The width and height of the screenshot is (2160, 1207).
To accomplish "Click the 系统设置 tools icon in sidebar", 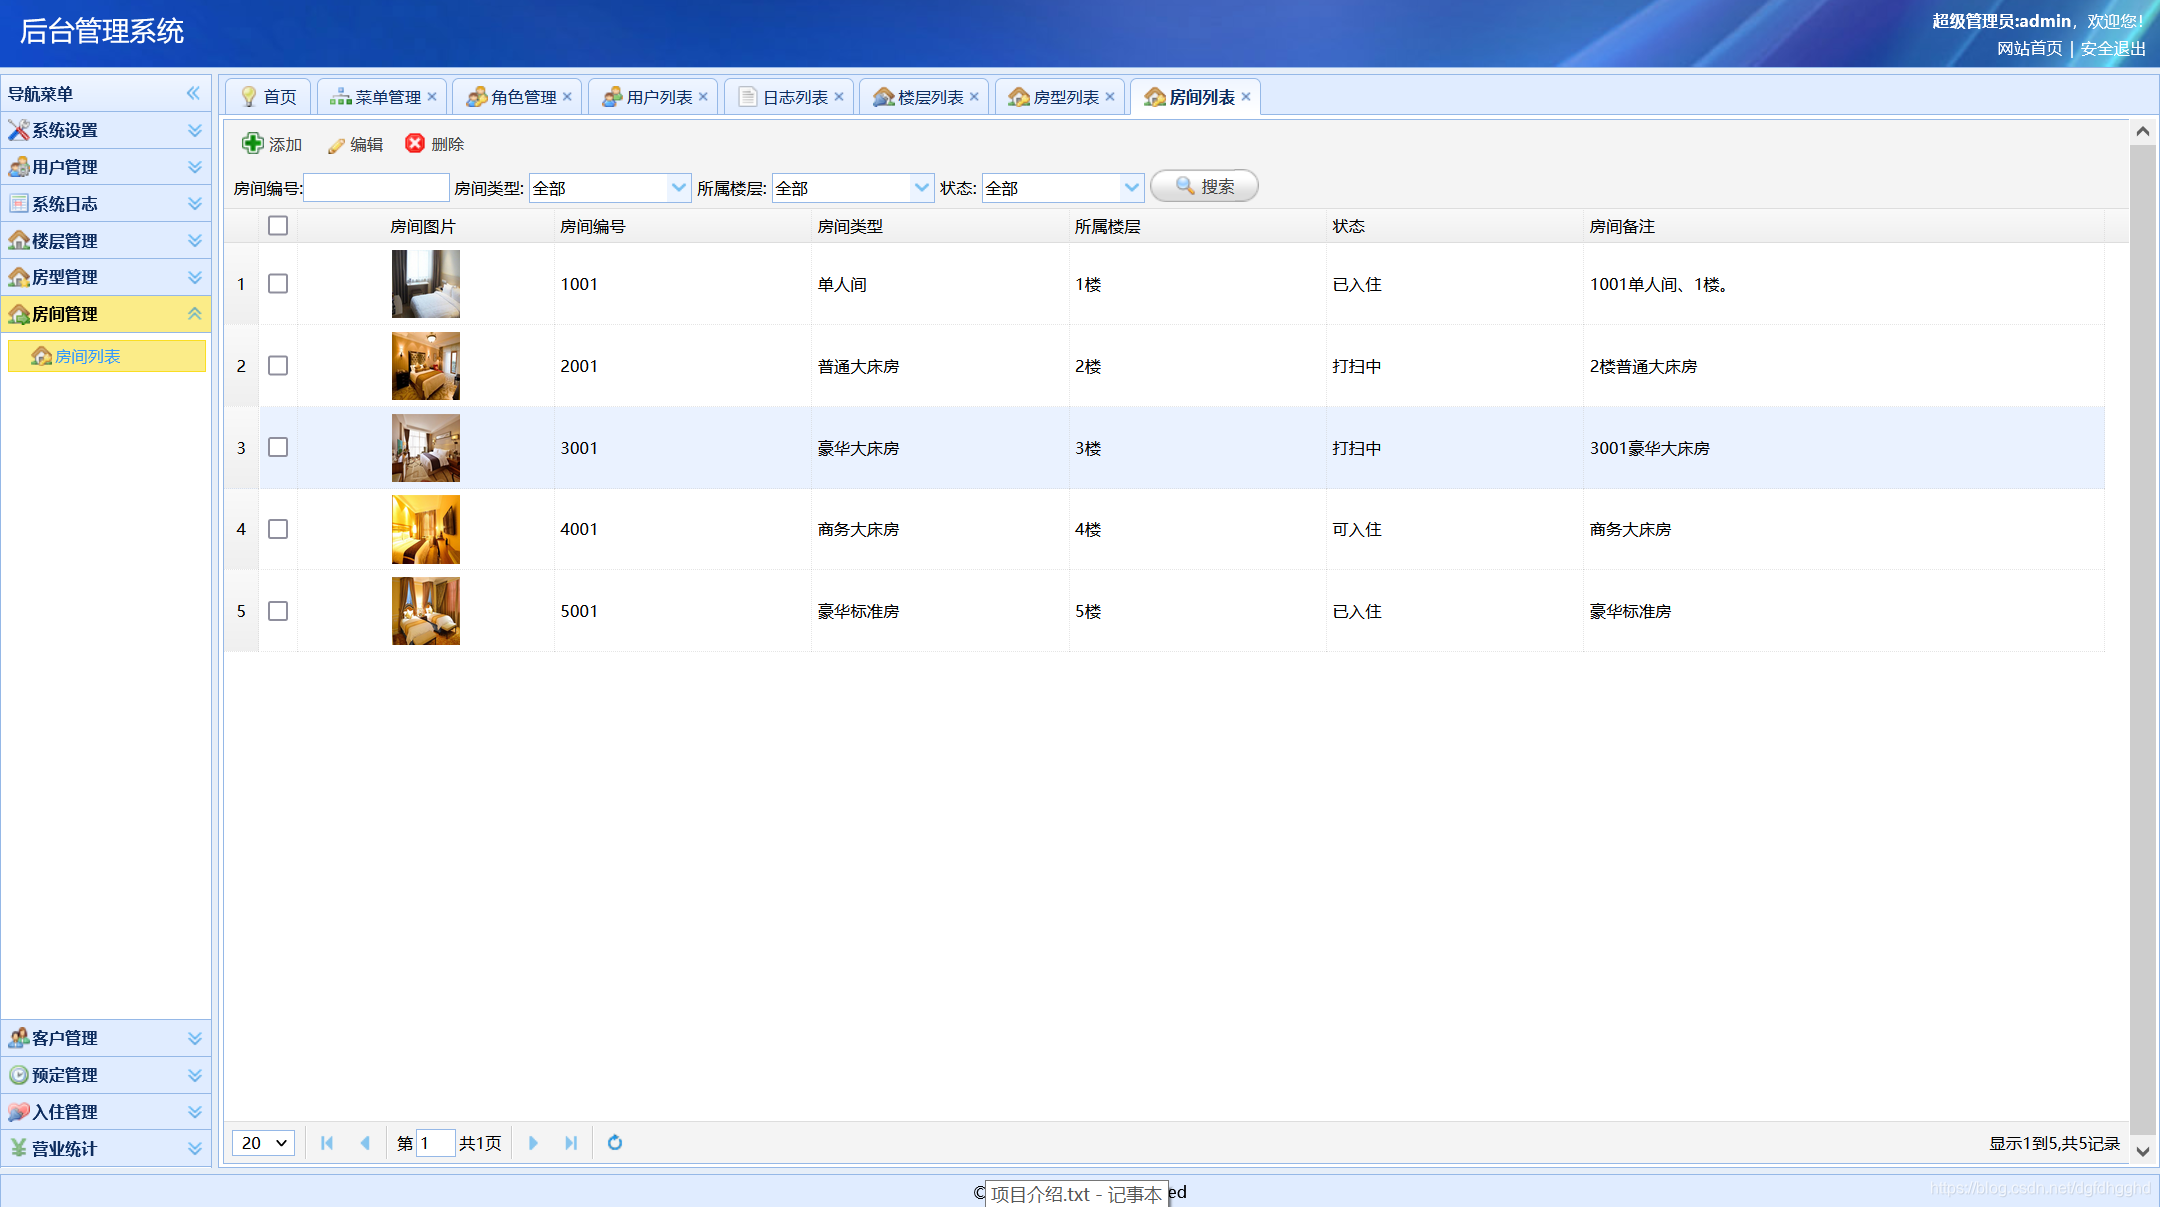I will point(19,130).
